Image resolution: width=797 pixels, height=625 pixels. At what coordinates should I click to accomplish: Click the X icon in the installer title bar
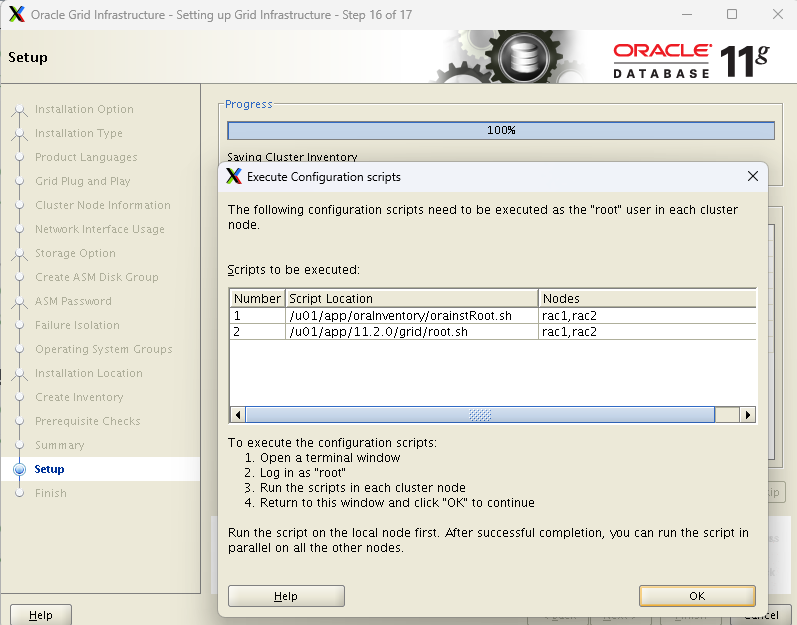pyautogui.click(x=17, y=14)
